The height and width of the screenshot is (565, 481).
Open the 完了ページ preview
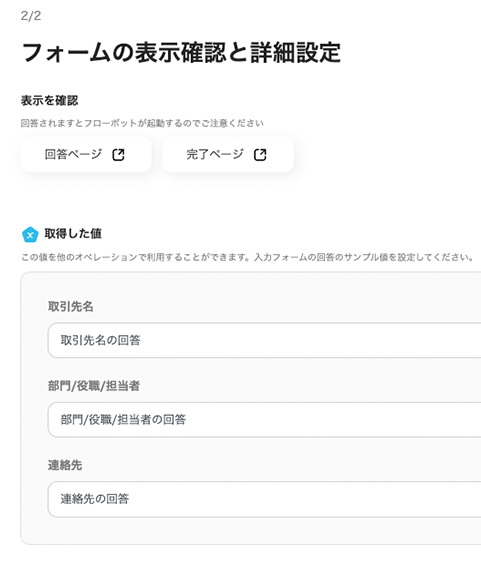pyautogui.click(x=228, y=155)
